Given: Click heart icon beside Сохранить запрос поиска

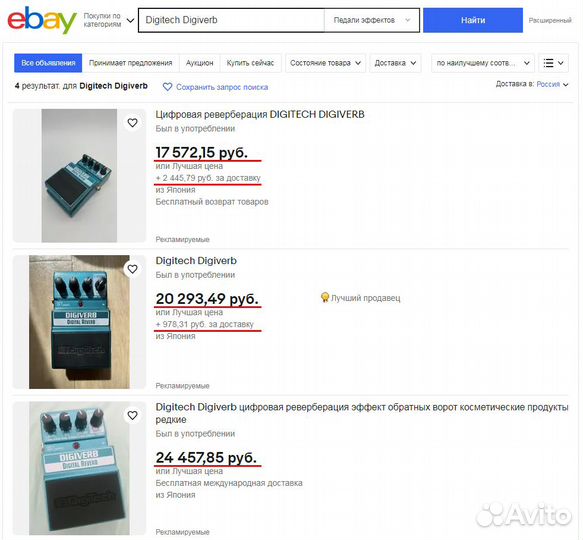Looking at the screenshot, I should (167, 87).
